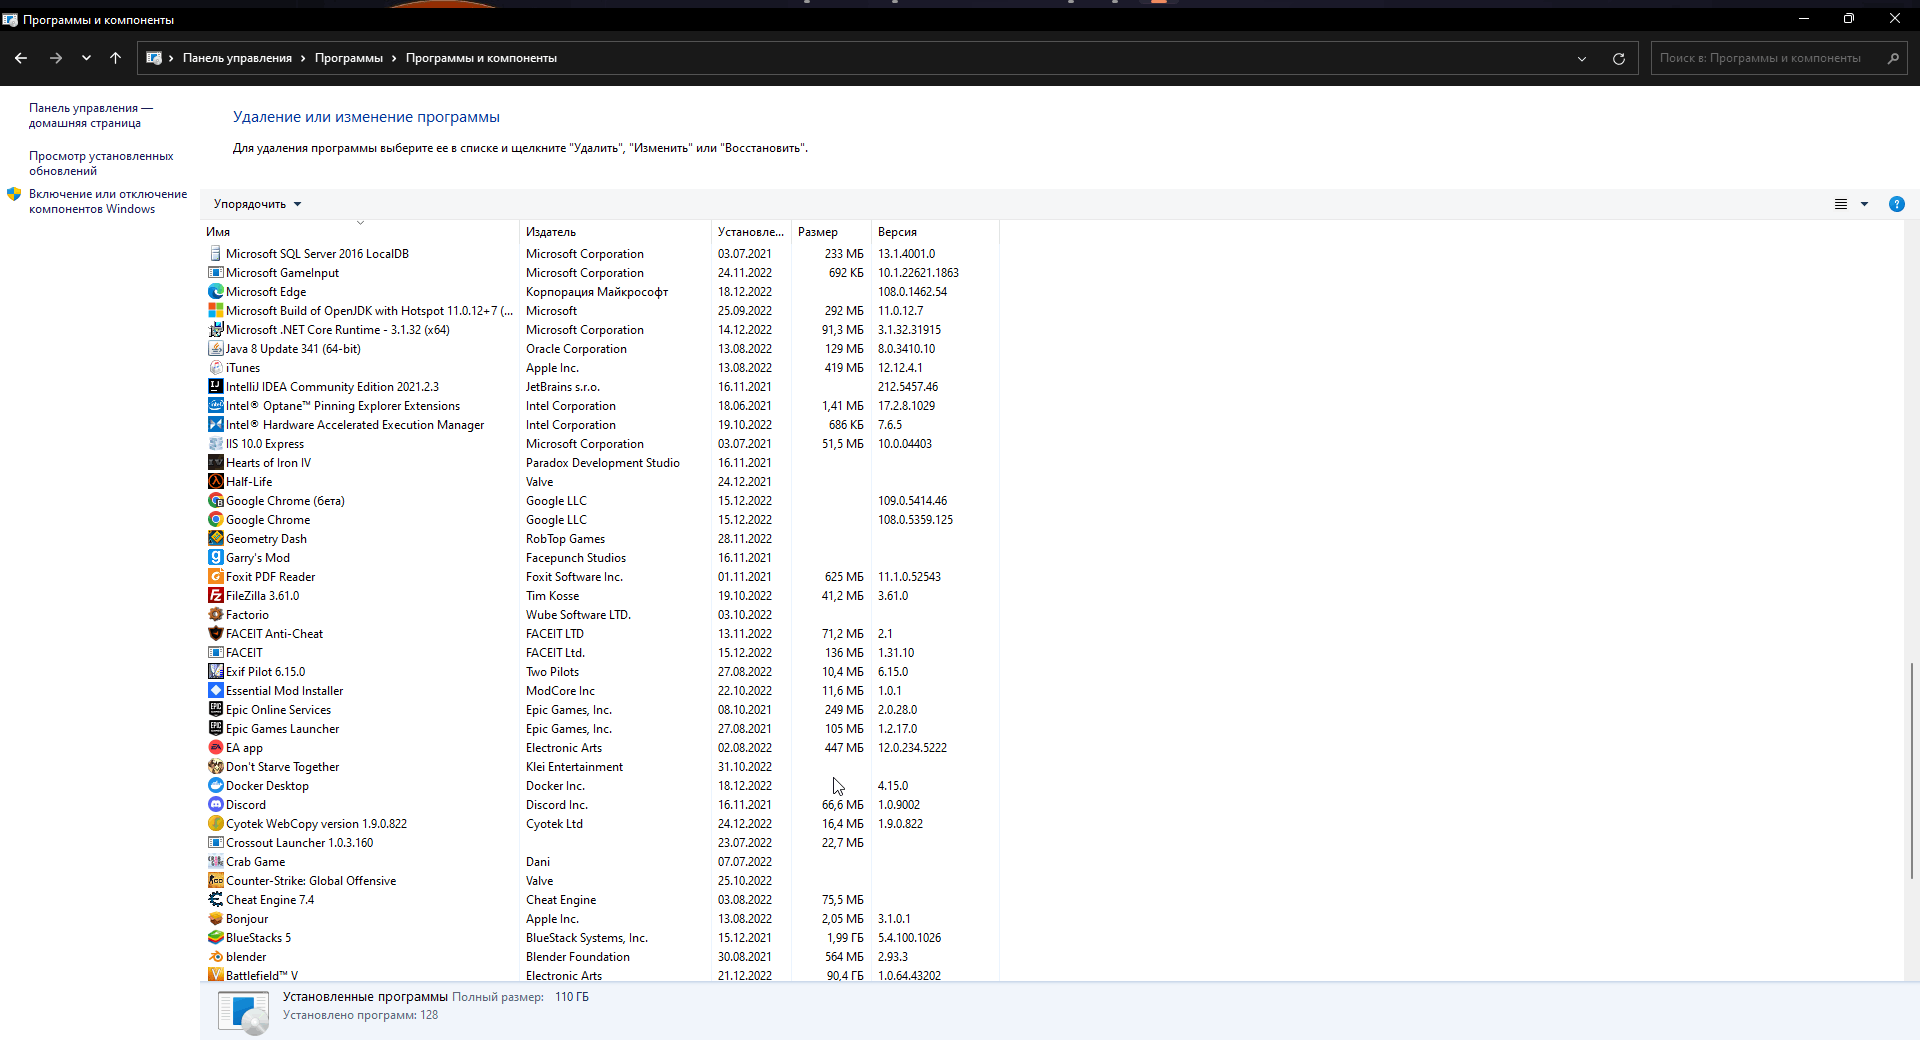Click Панель управления breadcrumb
The image size is (1920, 1040).
(x=237, y=58)
